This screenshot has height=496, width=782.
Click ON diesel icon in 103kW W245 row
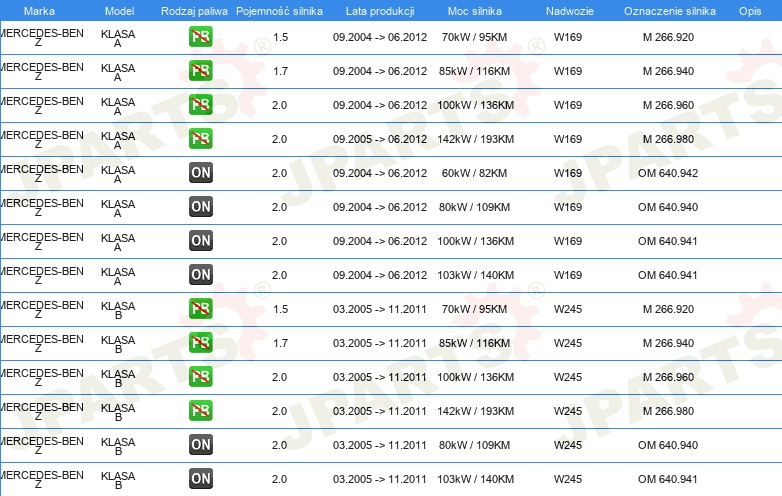[200, 478]
